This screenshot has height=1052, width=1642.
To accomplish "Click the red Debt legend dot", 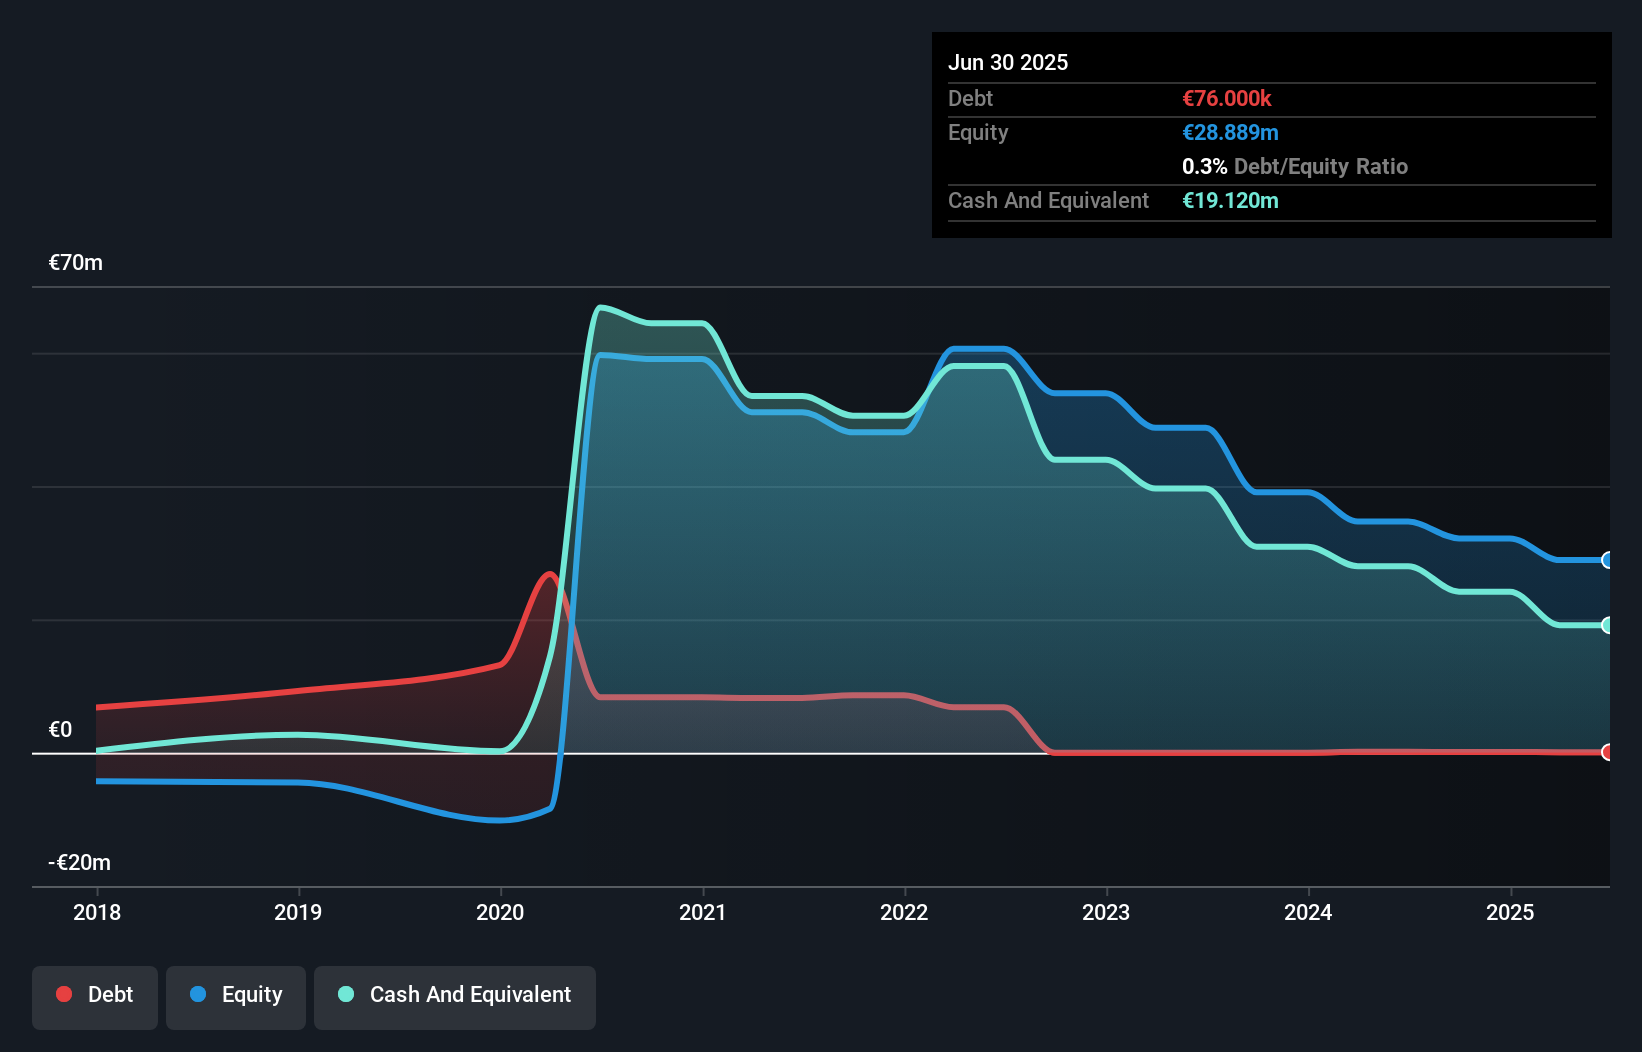I will [64, 994].
